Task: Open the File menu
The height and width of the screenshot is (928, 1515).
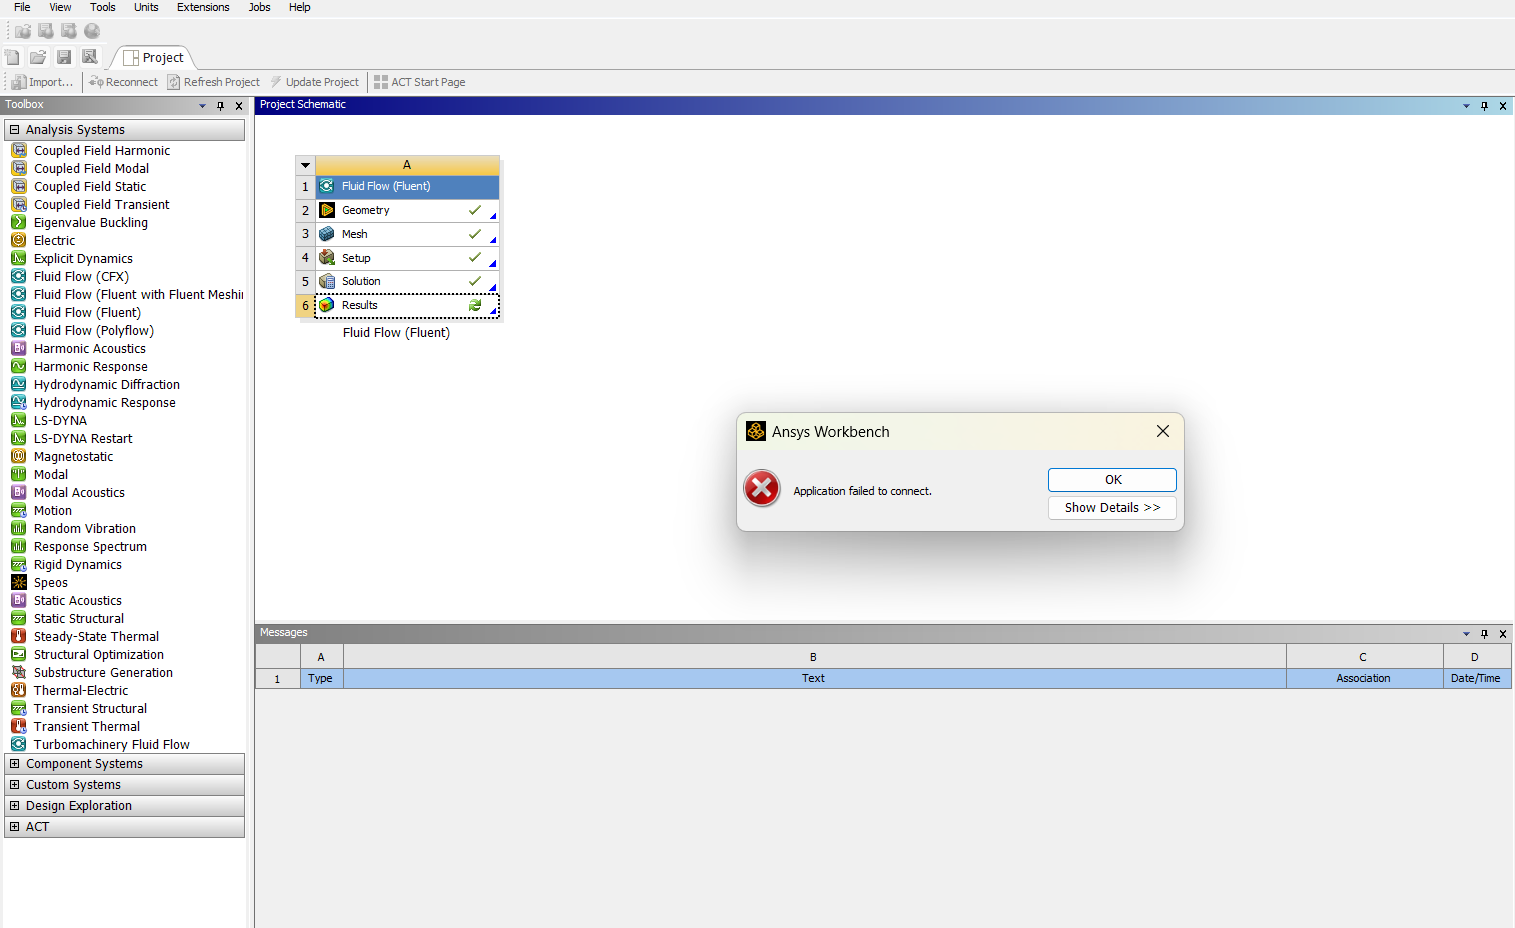Action: click(22, 7)
